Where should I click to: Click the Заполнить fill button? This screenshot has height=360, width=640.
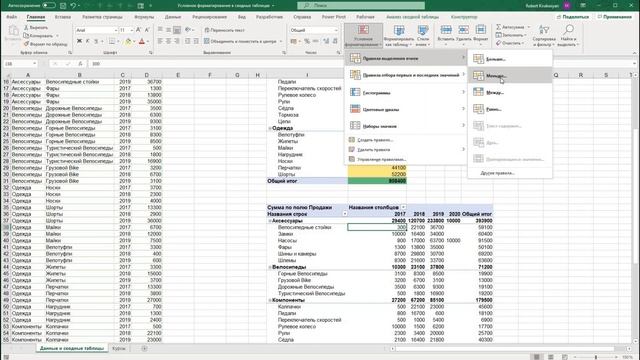click(x=510, y=35)
